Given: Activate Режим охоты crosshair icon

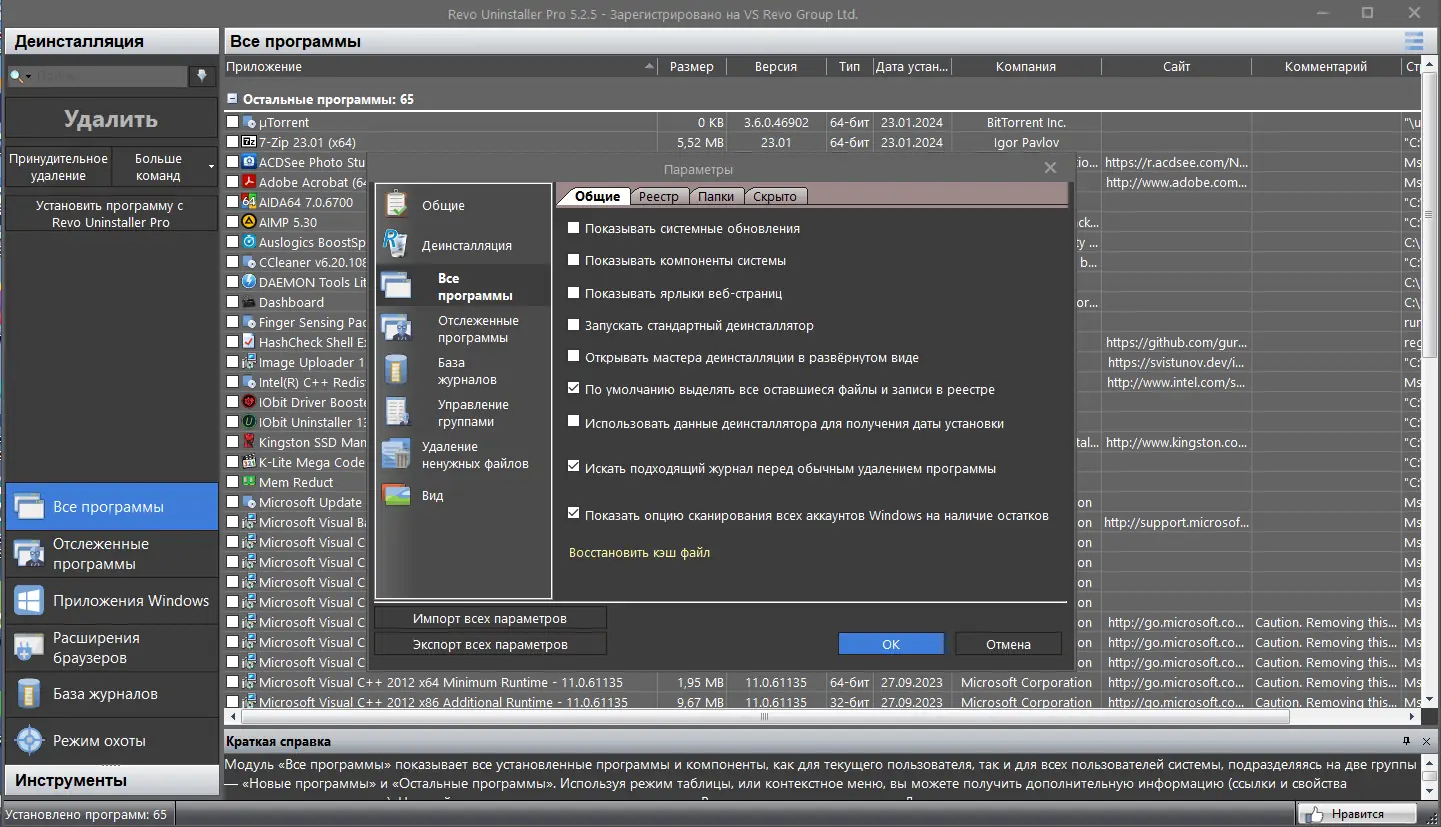Looking at the screenshot, I should [x=29, y=741].
